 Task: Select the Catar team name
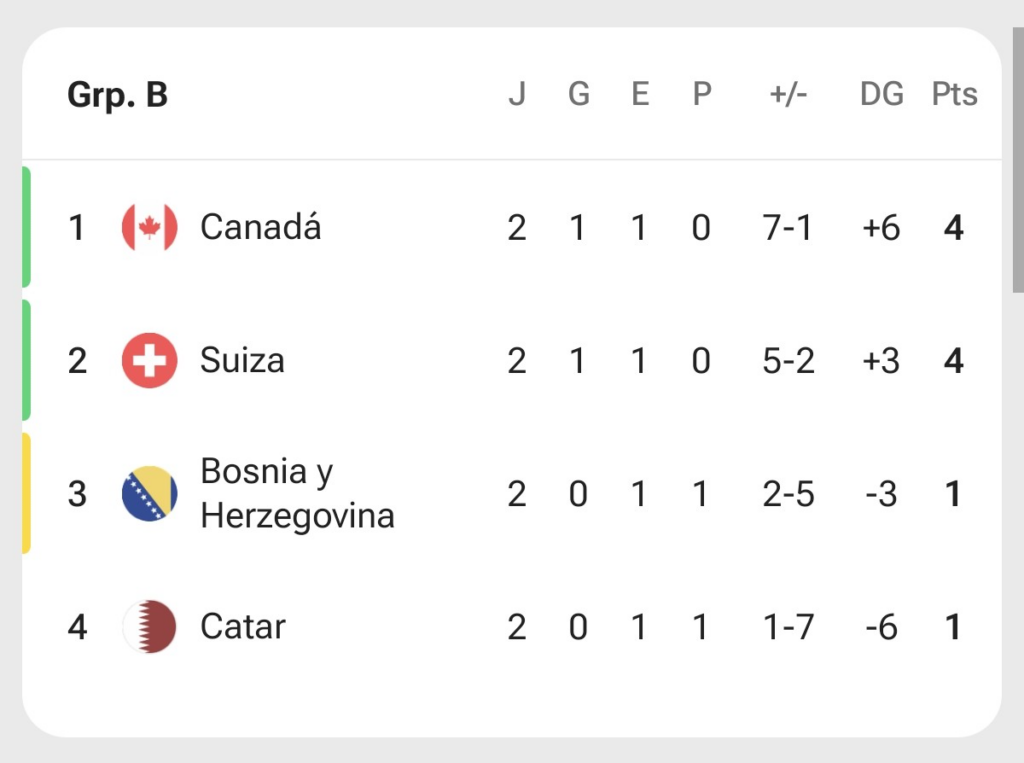click(x=243, y=626)
